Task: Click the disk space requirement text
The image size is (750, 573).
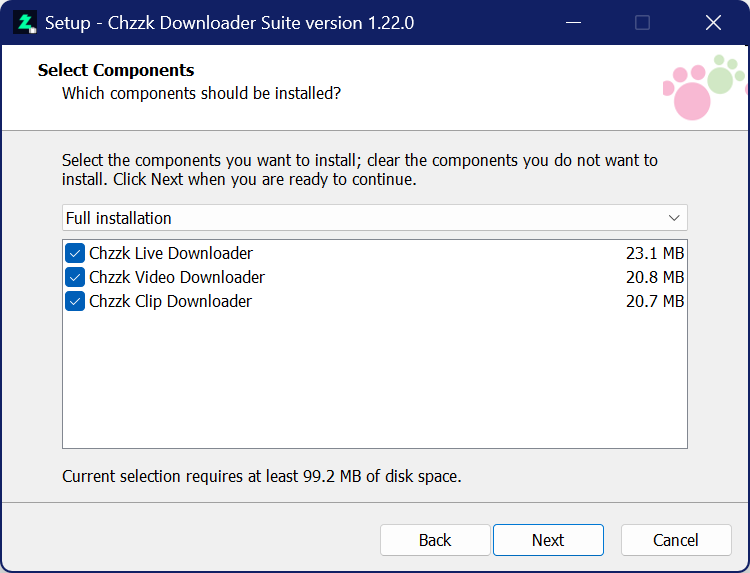Action: (262, 476)
